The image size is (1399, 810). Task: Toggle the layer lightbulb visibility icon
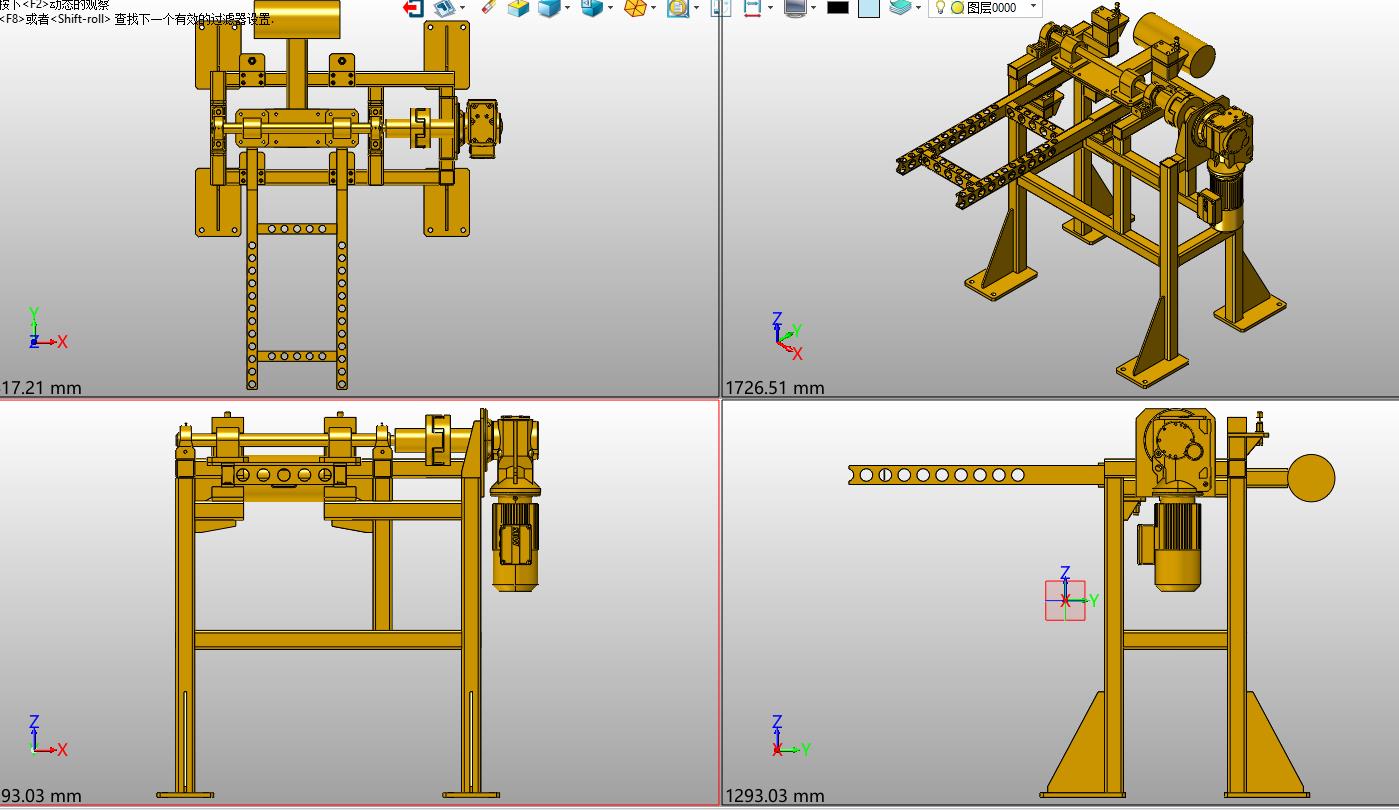pyautogui.click(x=940, y=7)
